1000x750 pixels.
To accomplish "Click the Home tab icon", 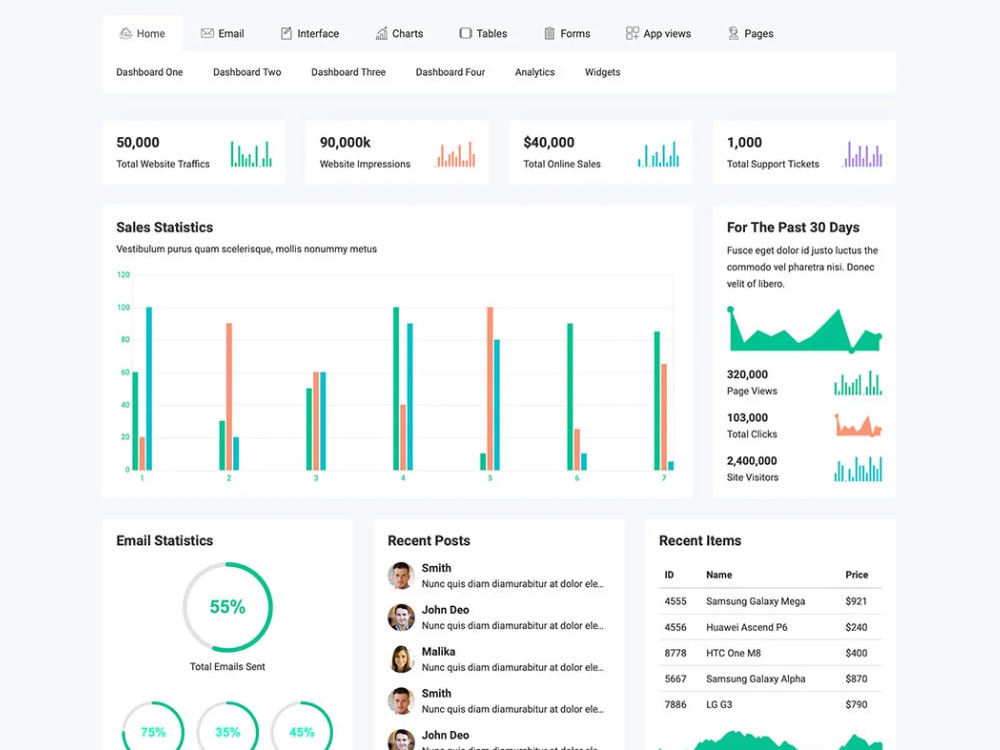I will pos(126,33).
